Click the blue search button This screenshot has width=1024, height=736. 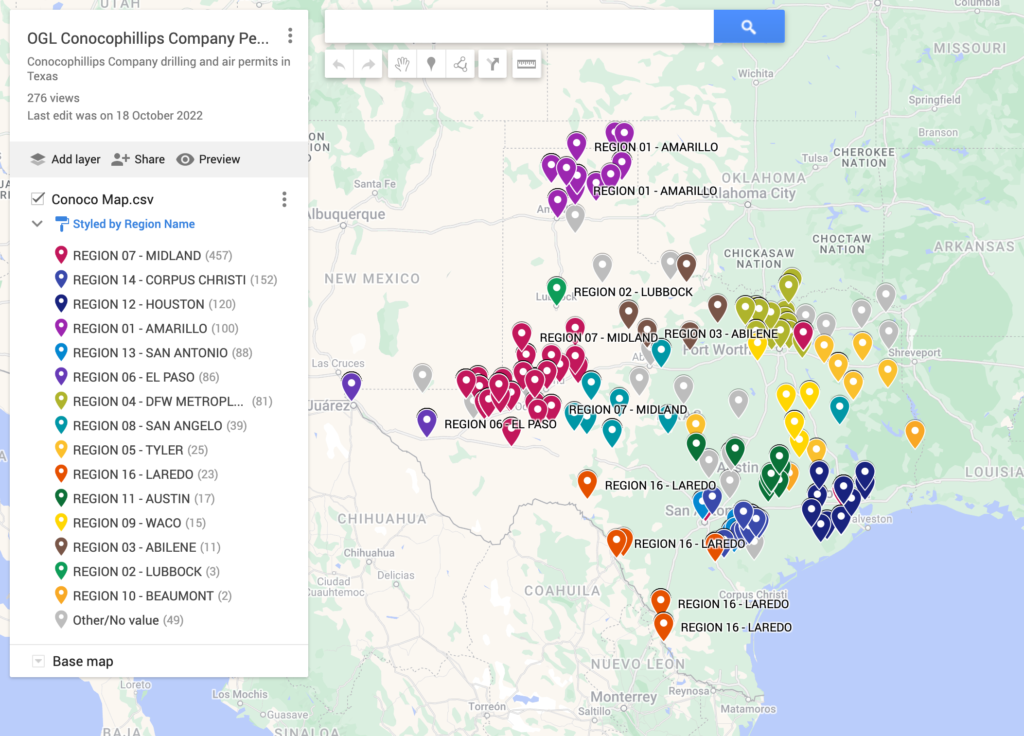748,27
